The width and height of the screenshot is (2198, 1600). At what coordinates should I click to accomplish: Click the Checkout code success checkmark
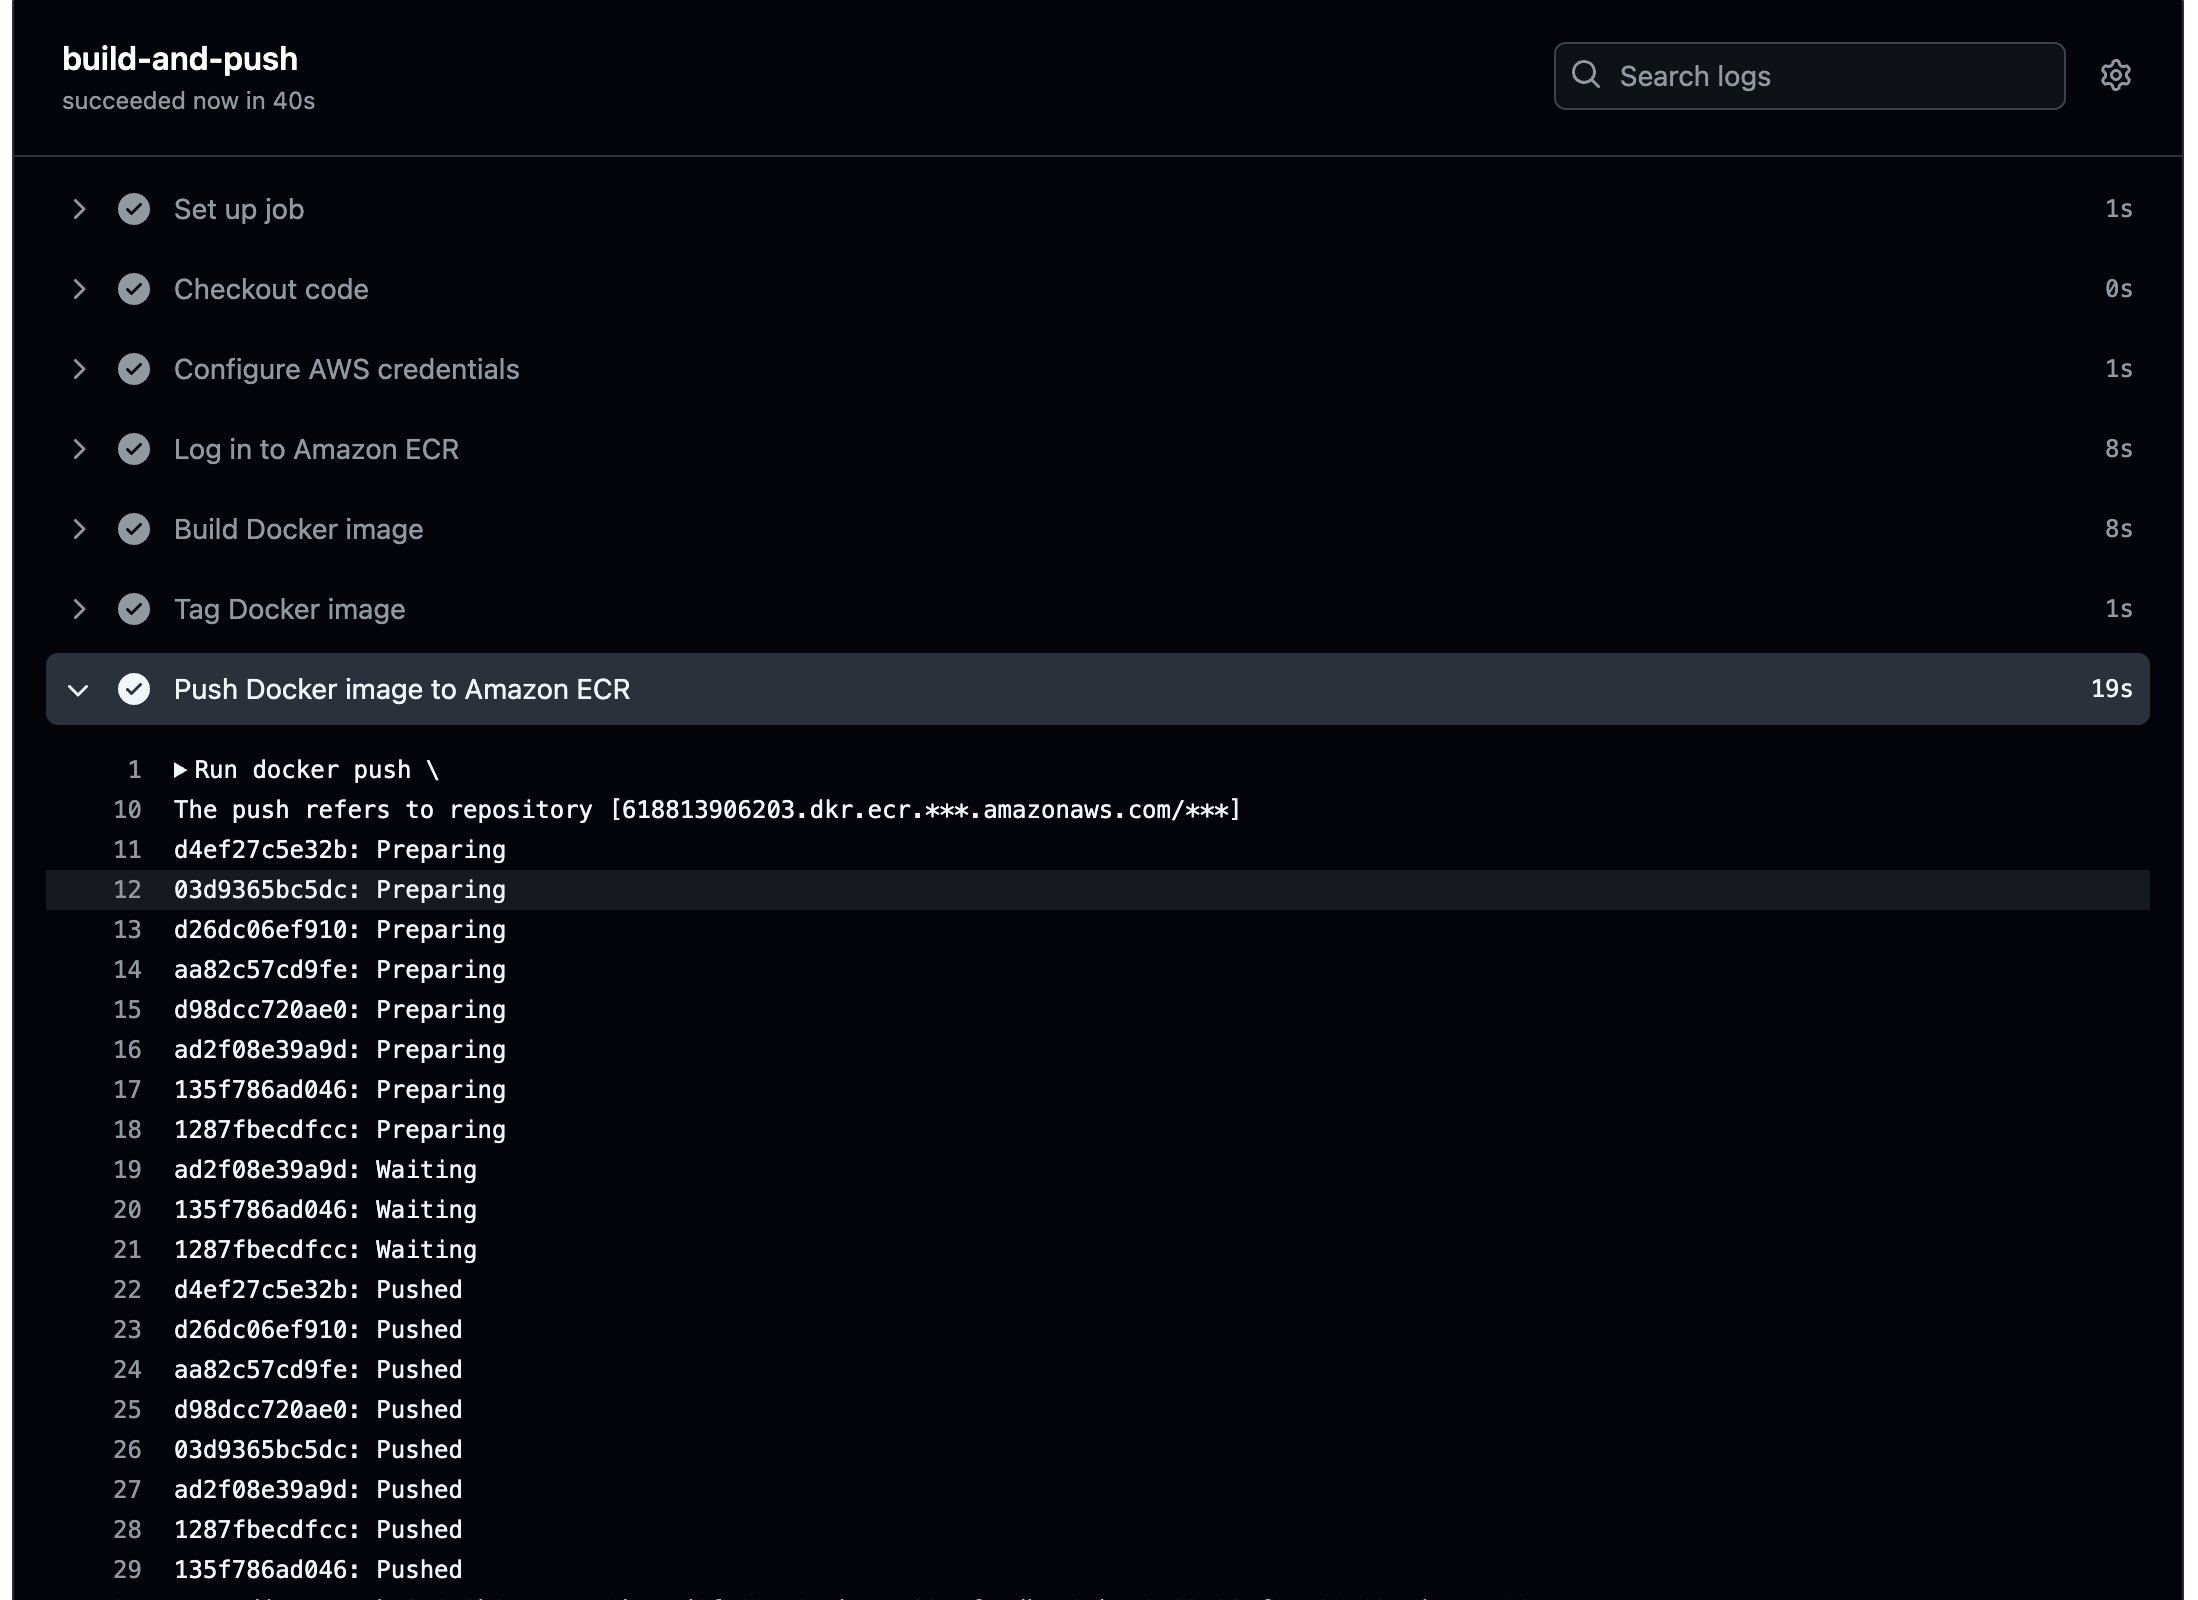[134, 289]
